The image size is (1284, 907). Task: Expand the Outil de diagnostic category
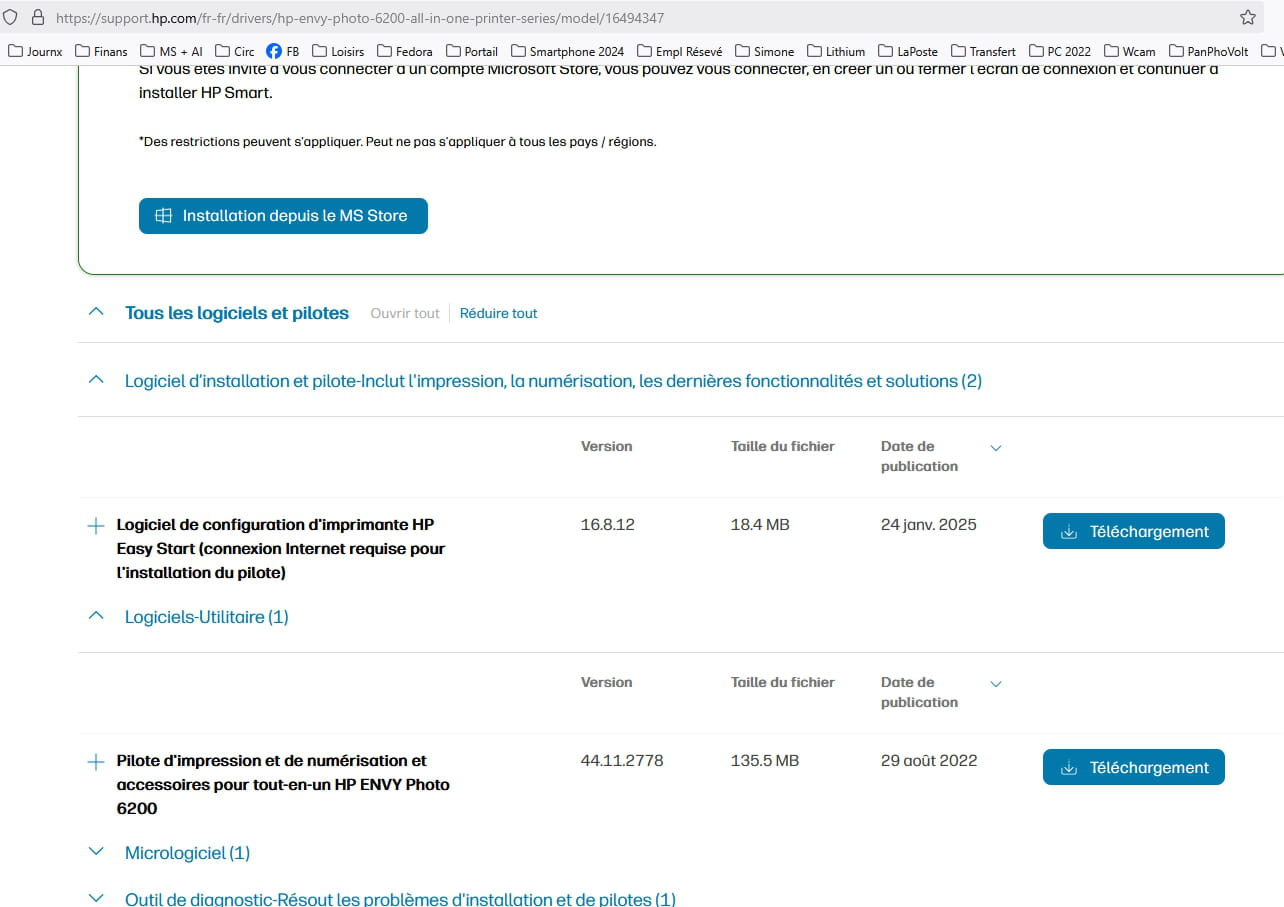tap(96, 898)
